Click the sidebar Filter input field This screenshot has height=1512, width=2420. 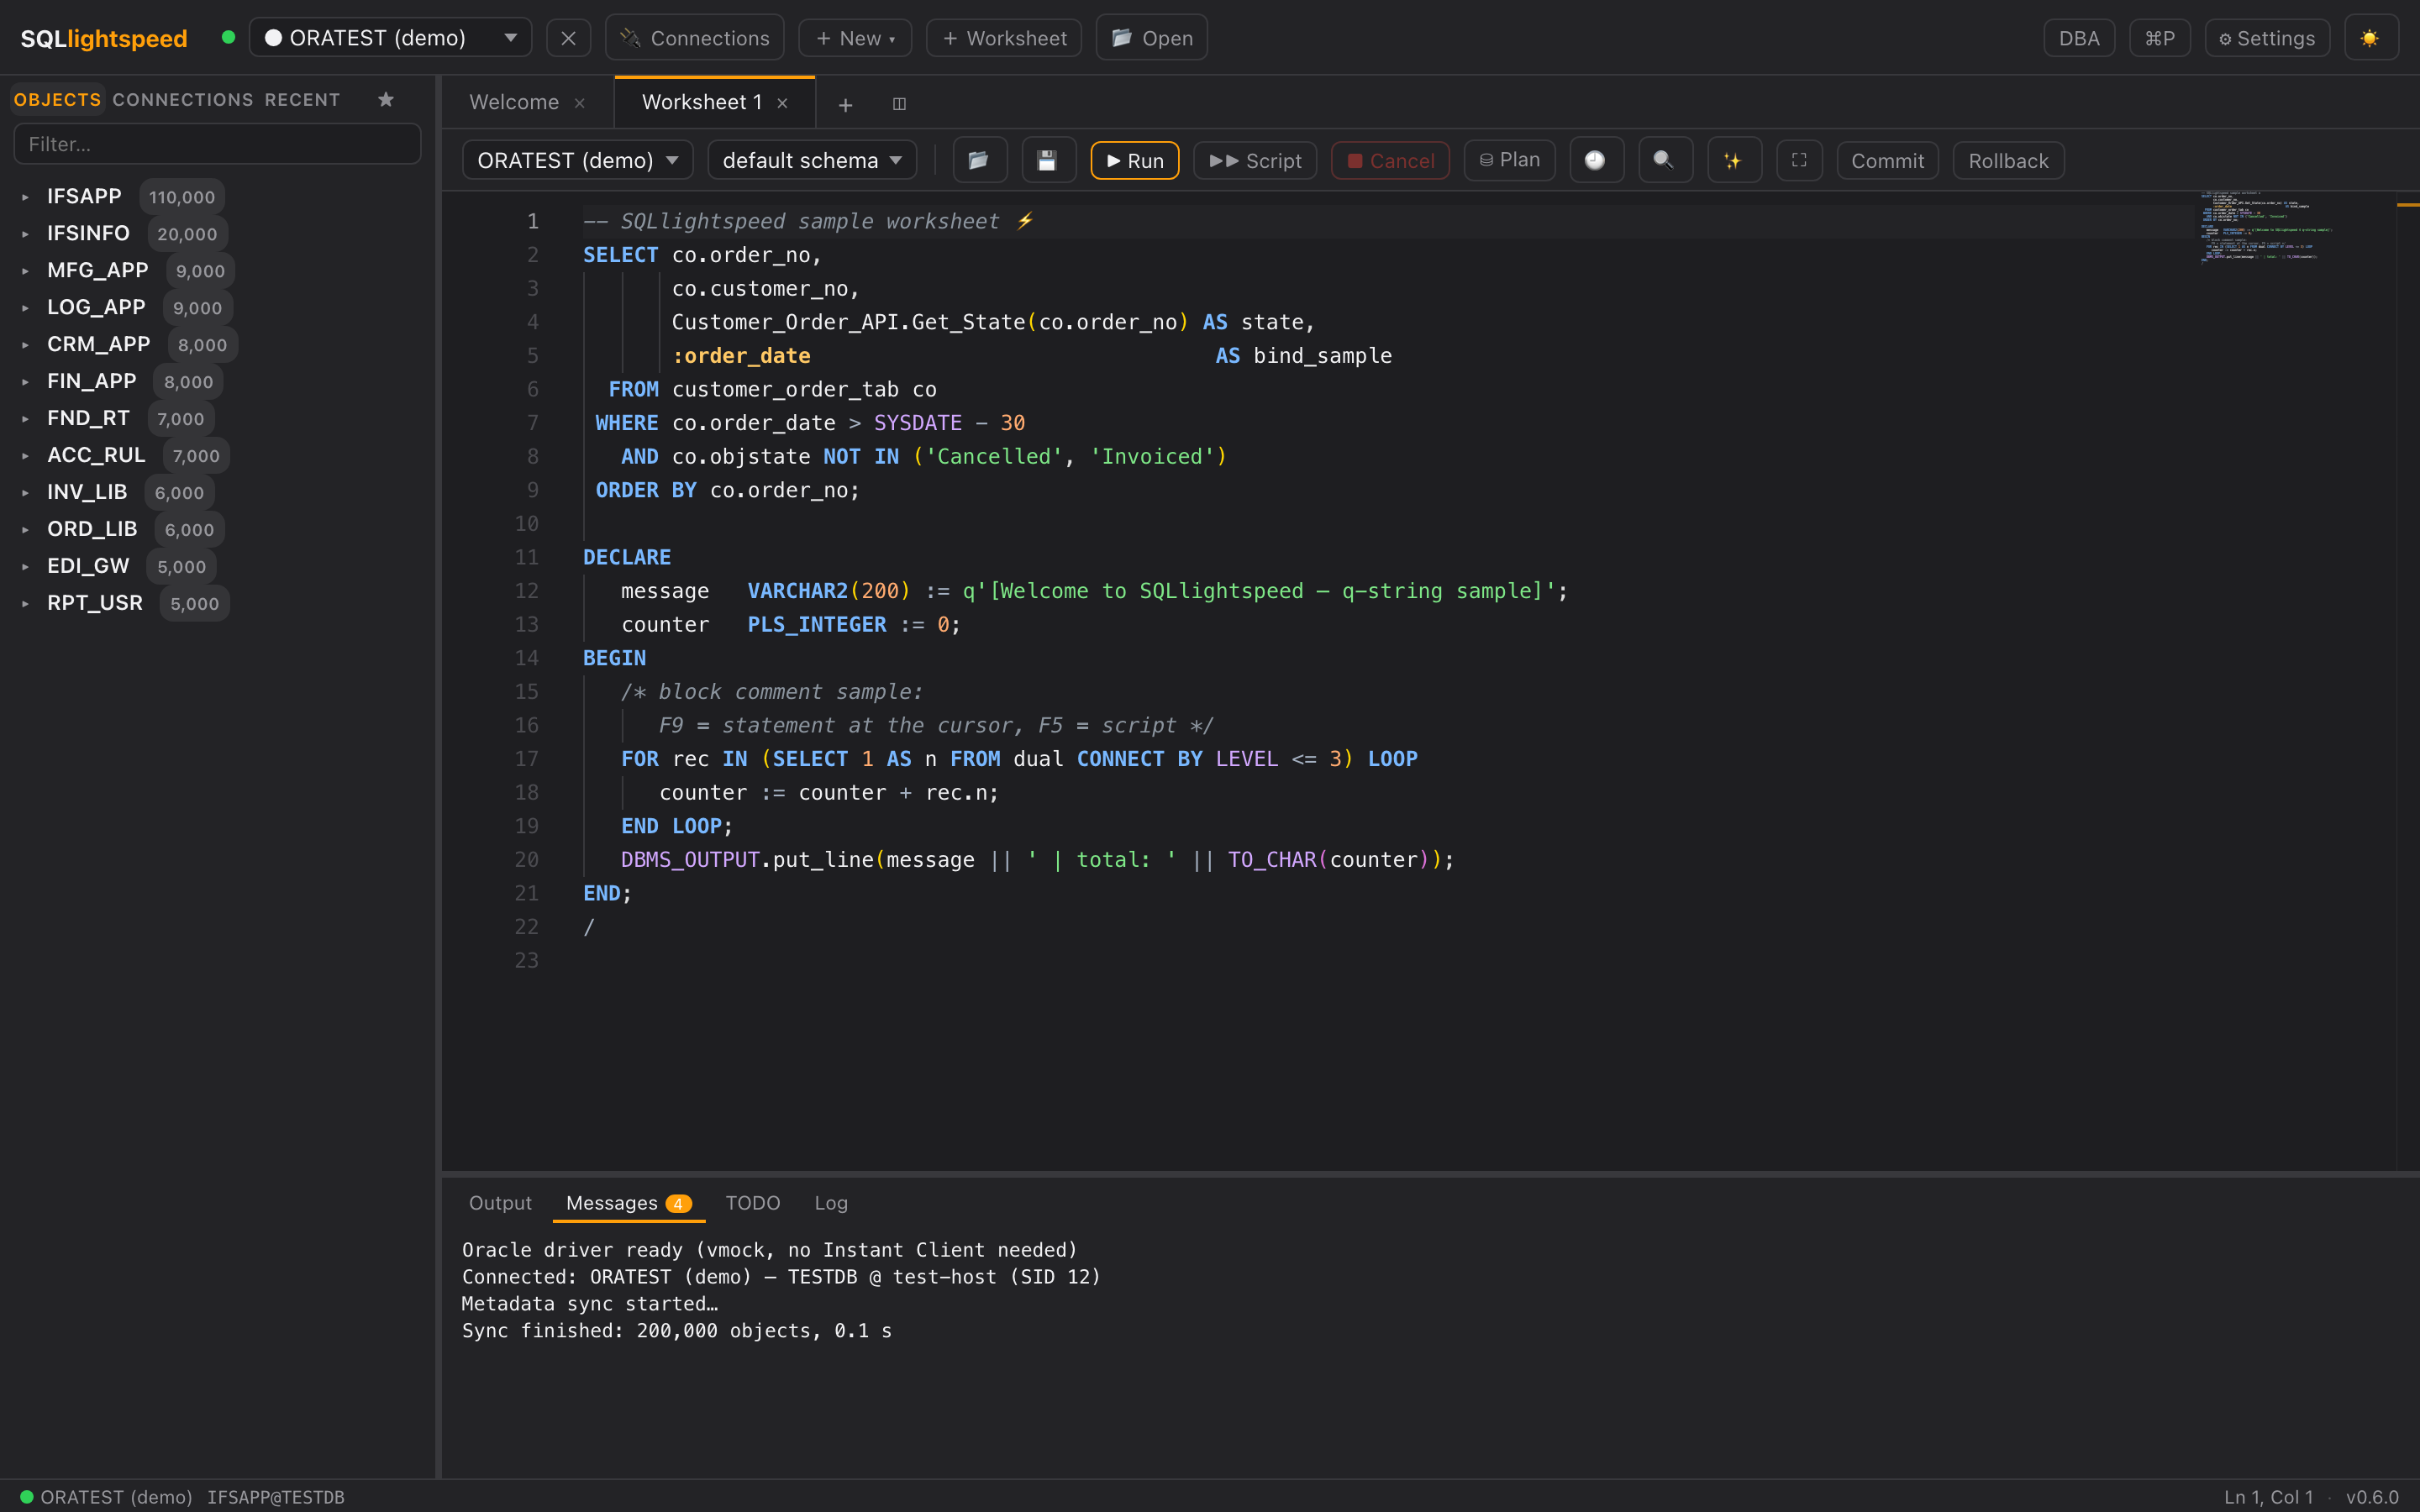(x=217, y=144)
